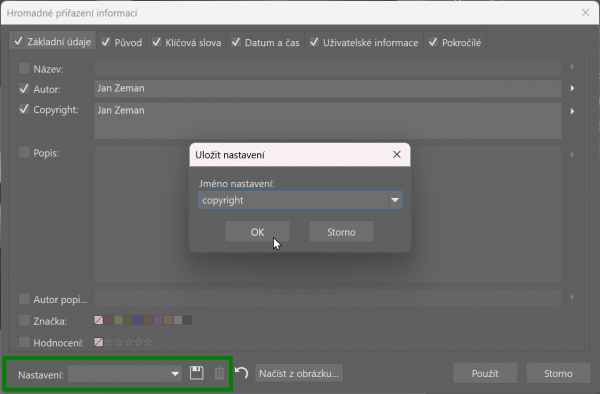Click the Autor field containing Jan Zeman

click(328, 88)
